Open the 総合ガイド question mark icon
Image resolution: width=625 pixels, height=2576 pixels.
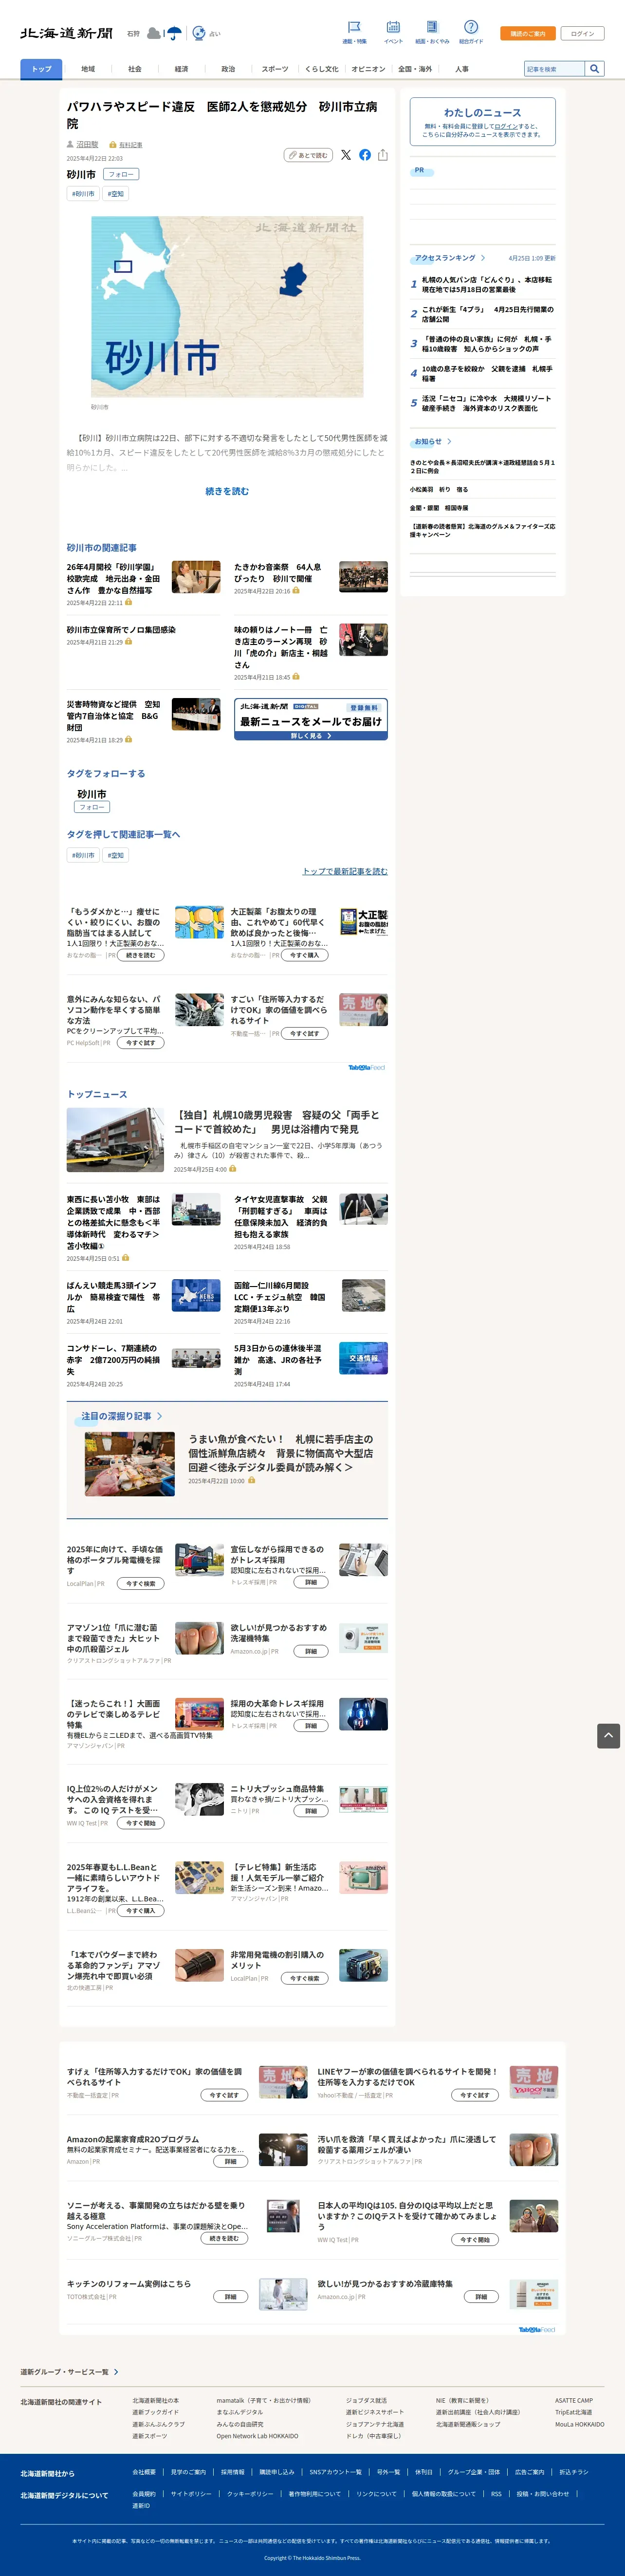coord(471,27)
